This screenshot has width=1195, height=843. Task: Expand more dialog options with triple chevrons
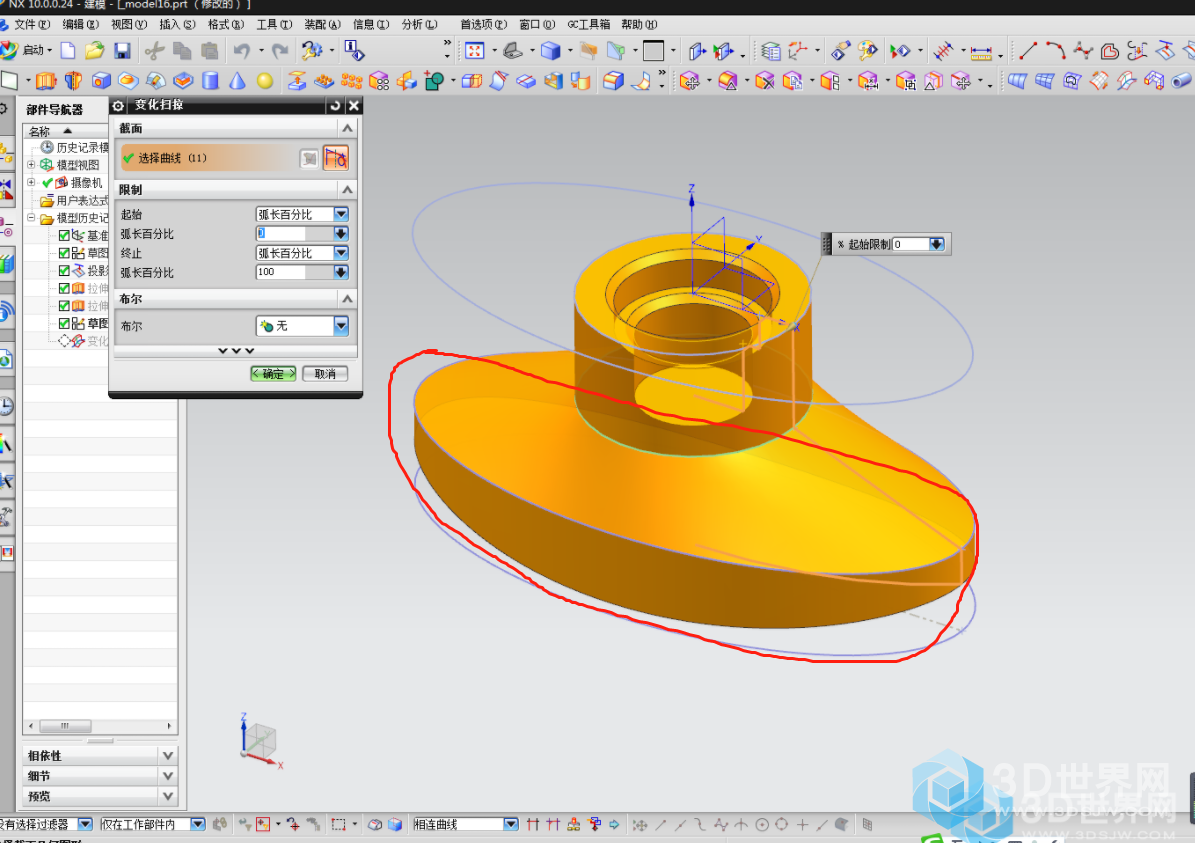pos(235,351)
